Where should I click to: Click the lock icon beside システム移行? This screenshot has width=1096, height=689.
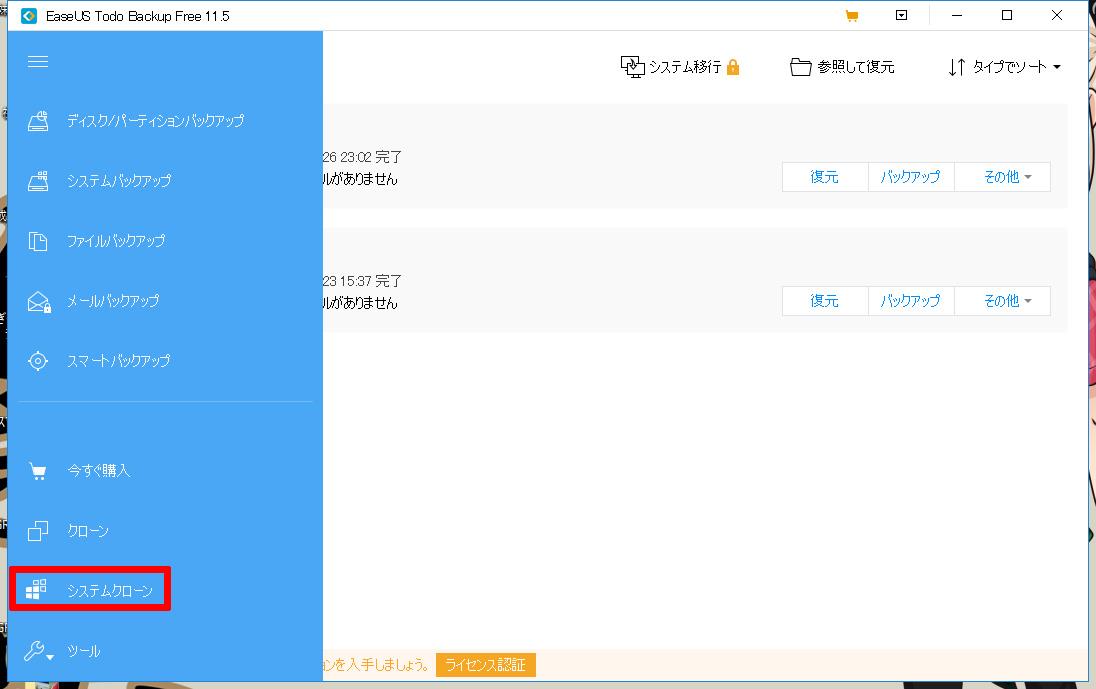[x=733, y=67]
